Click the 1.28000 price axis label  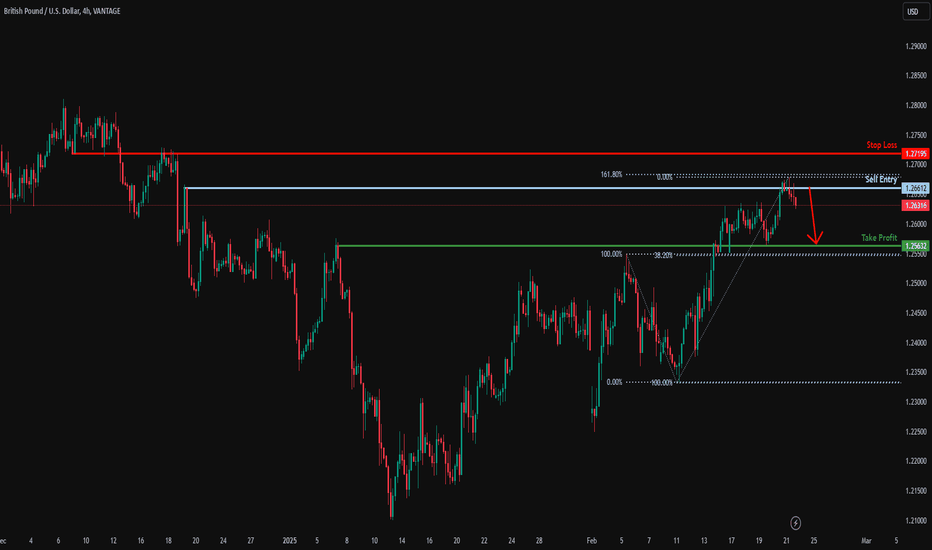point(916,106)
